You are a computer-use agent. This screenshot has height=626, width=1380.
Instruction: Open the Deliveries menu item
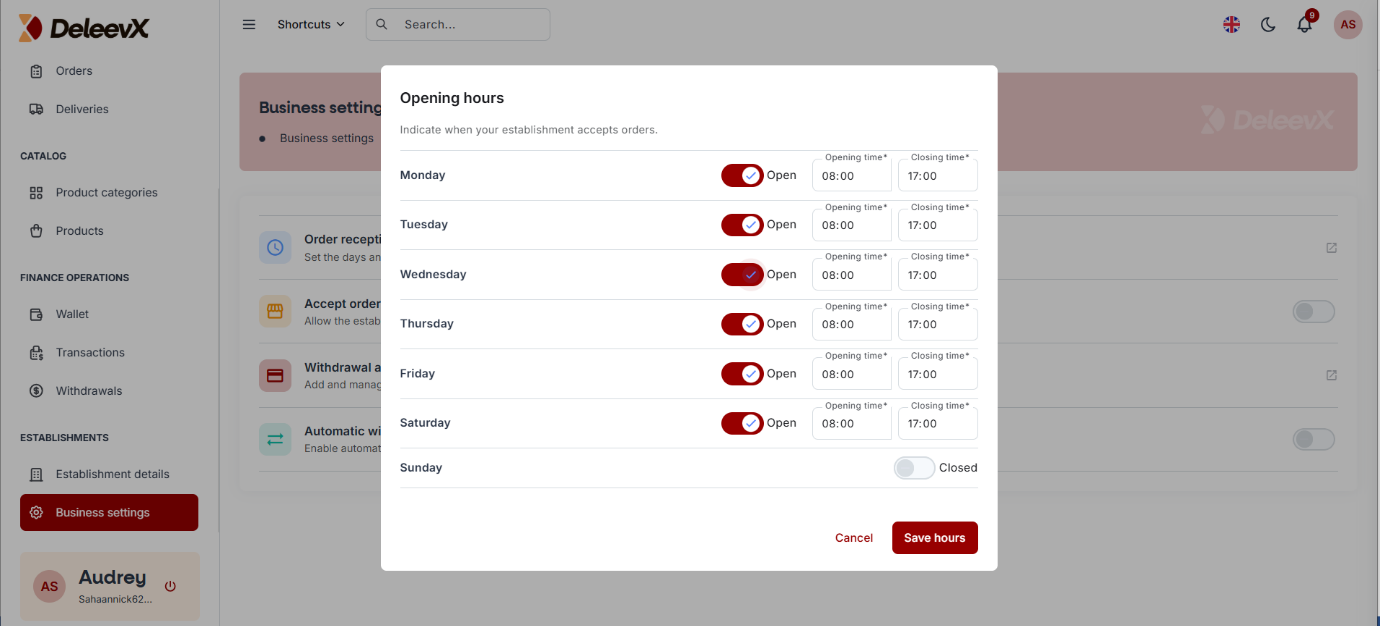110,109
